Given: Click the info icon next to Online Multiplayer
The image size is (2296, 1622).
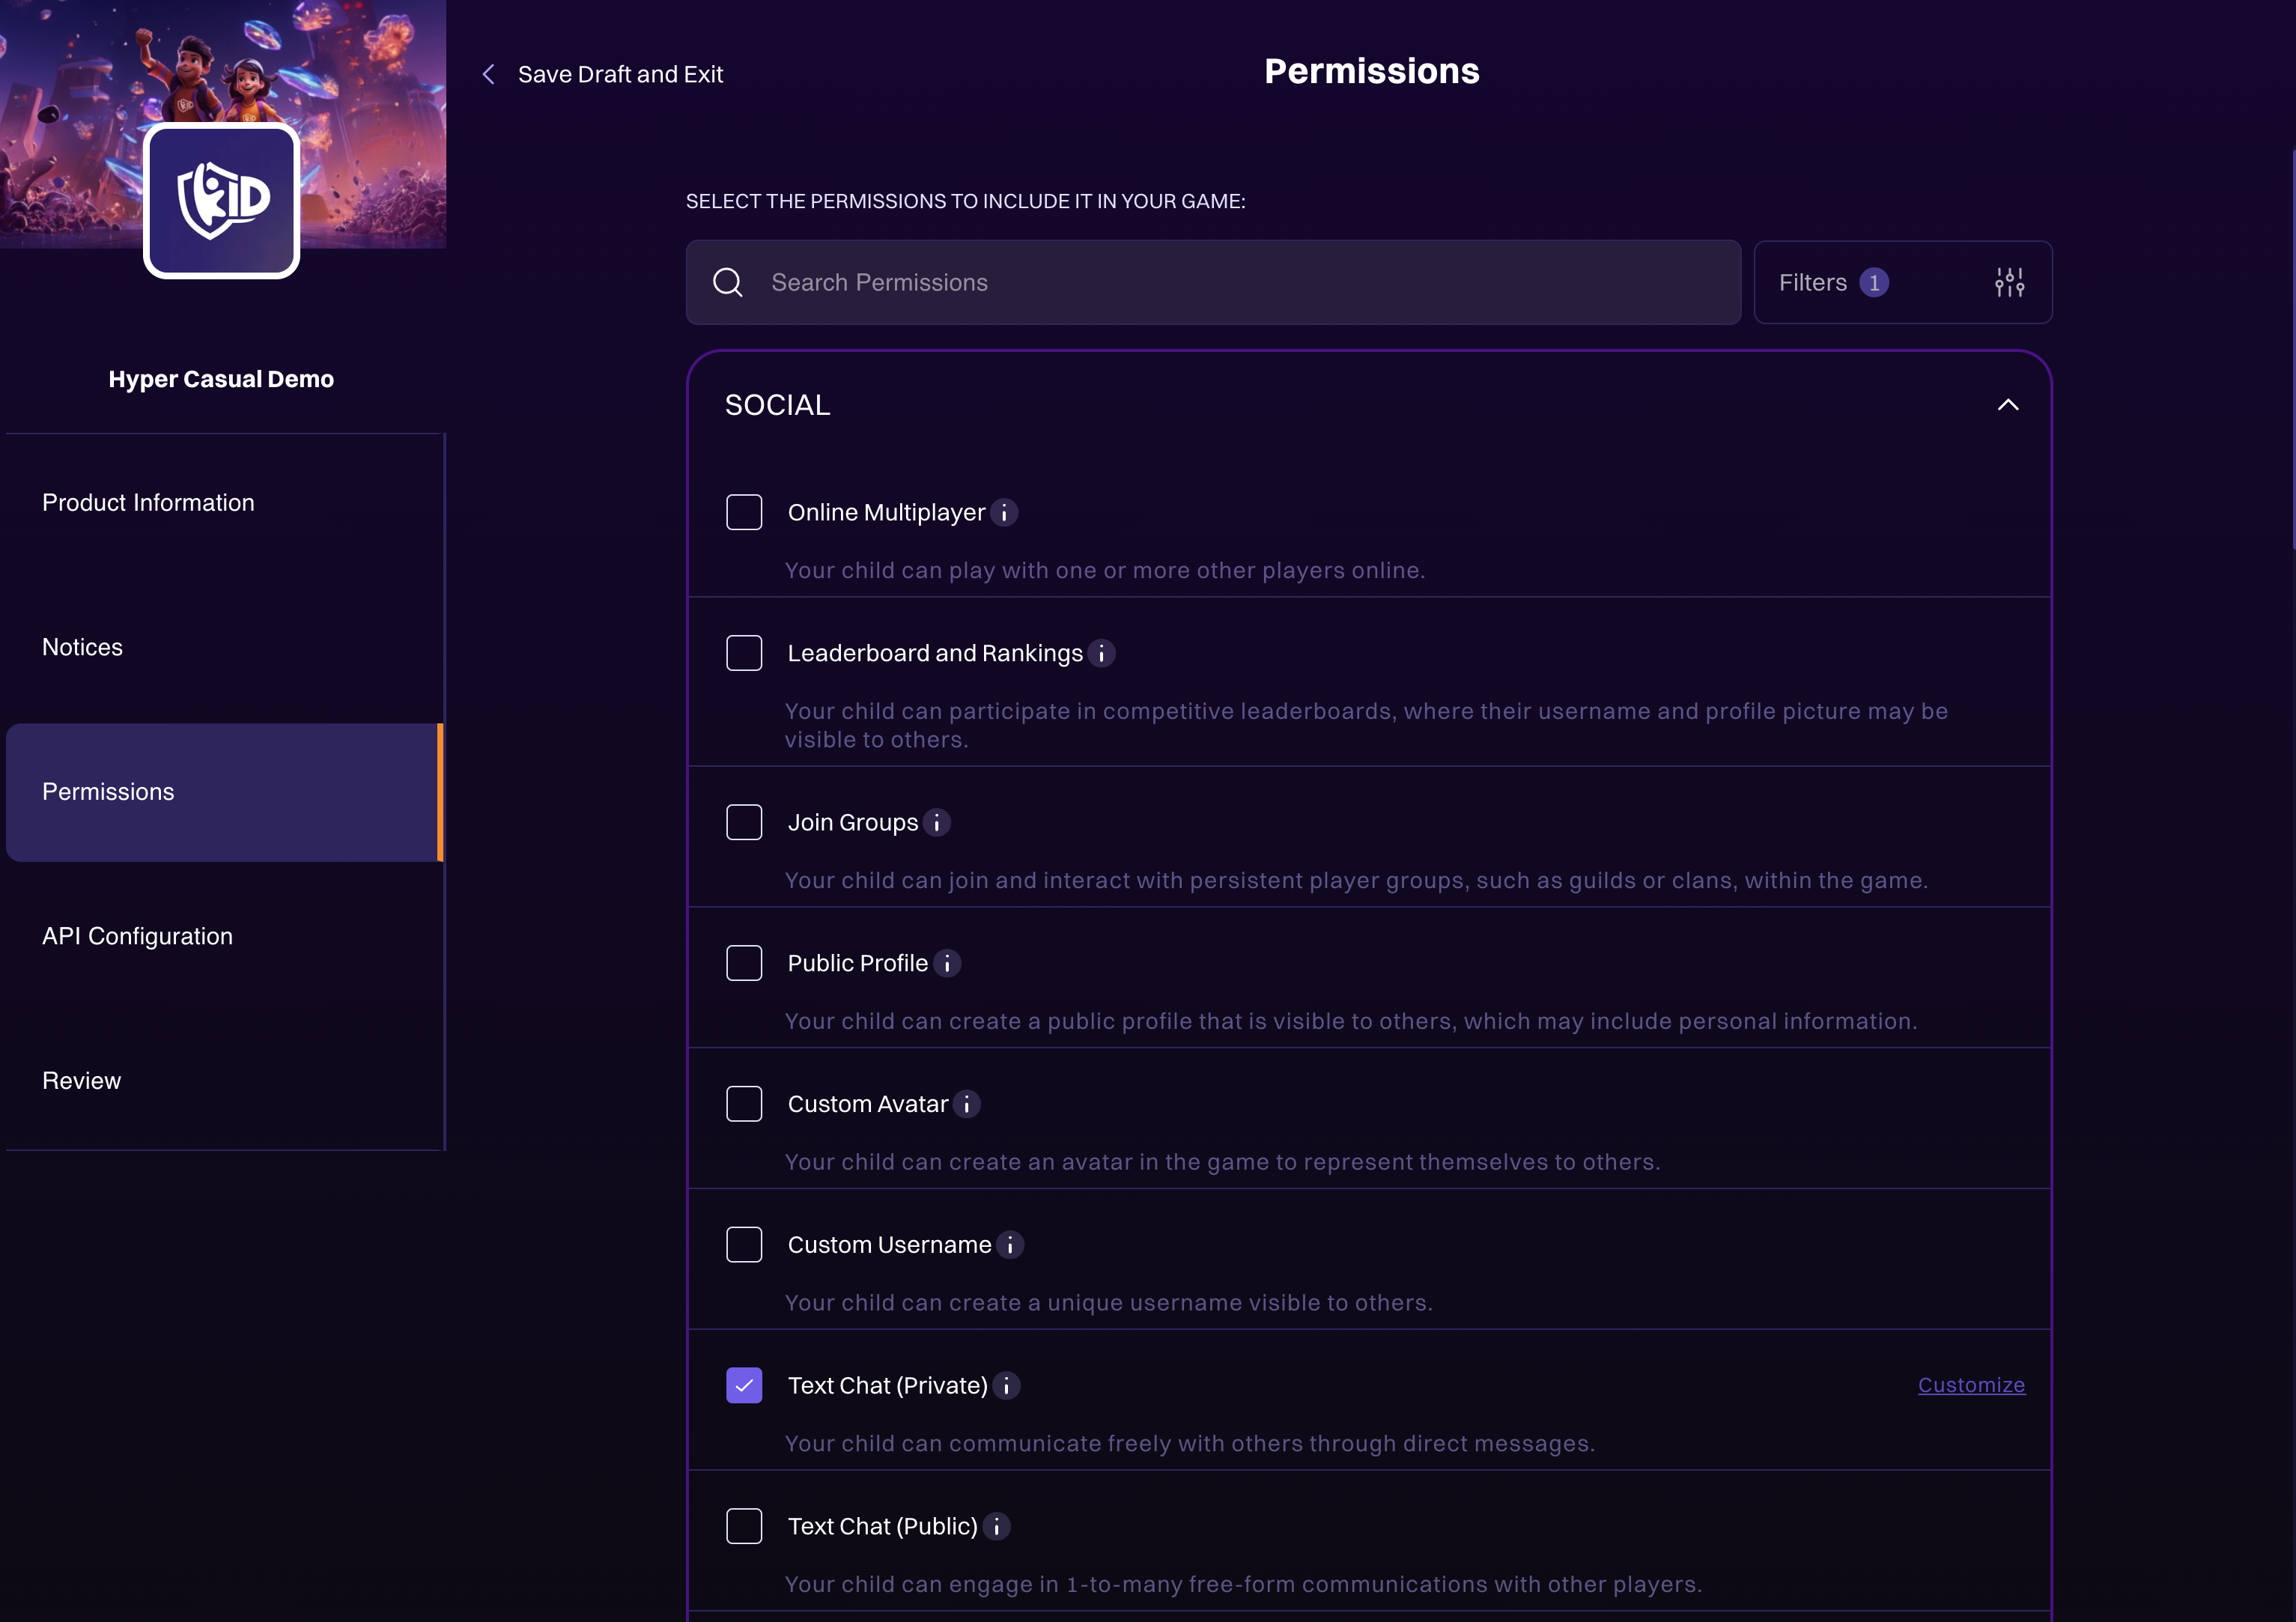Looking at the screenshot, I should click(x=1006, y=512).
